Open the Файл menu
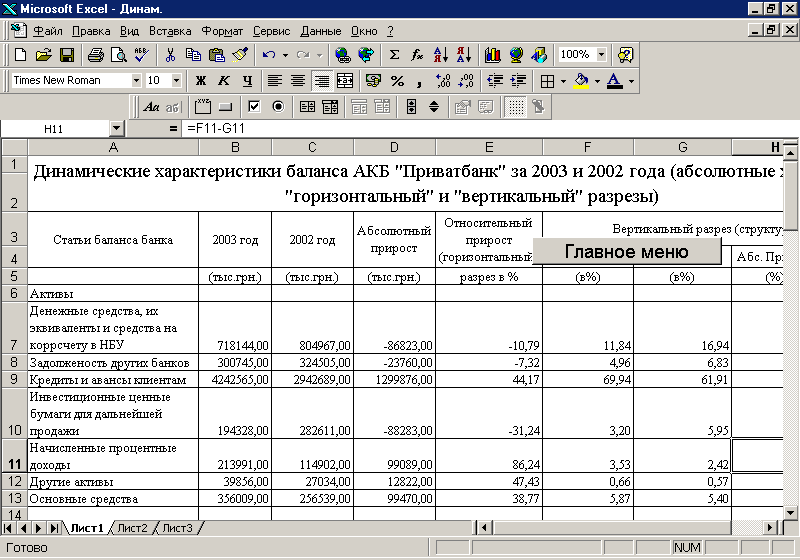The width and height of the screenshot is (800, 560). pos(47,31)
